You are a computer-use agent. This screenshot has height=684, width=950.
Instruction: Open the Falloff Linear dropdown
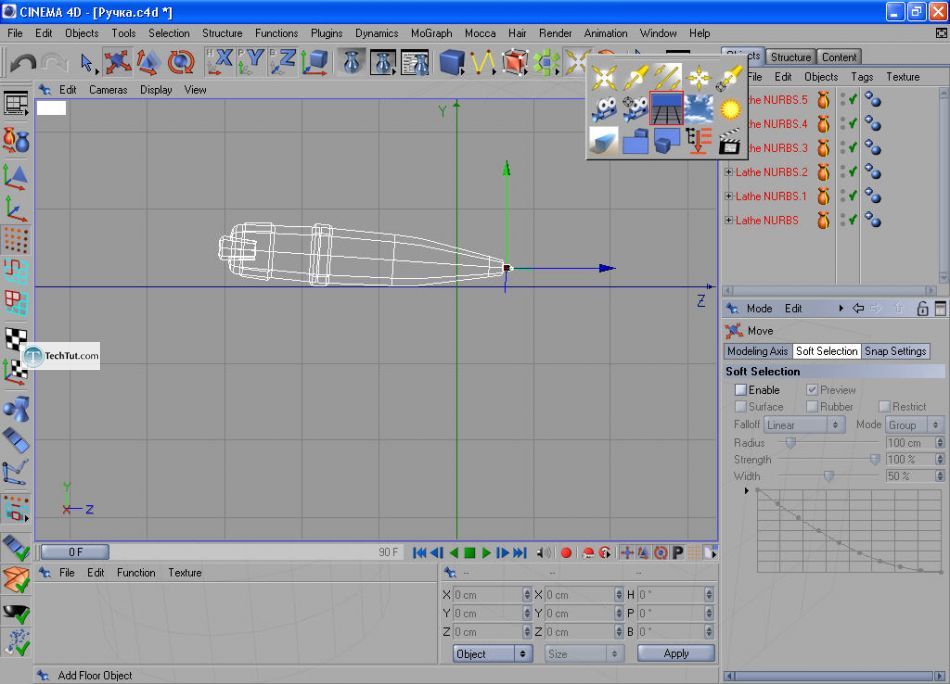pyautogui.click(x=804, y=425)
